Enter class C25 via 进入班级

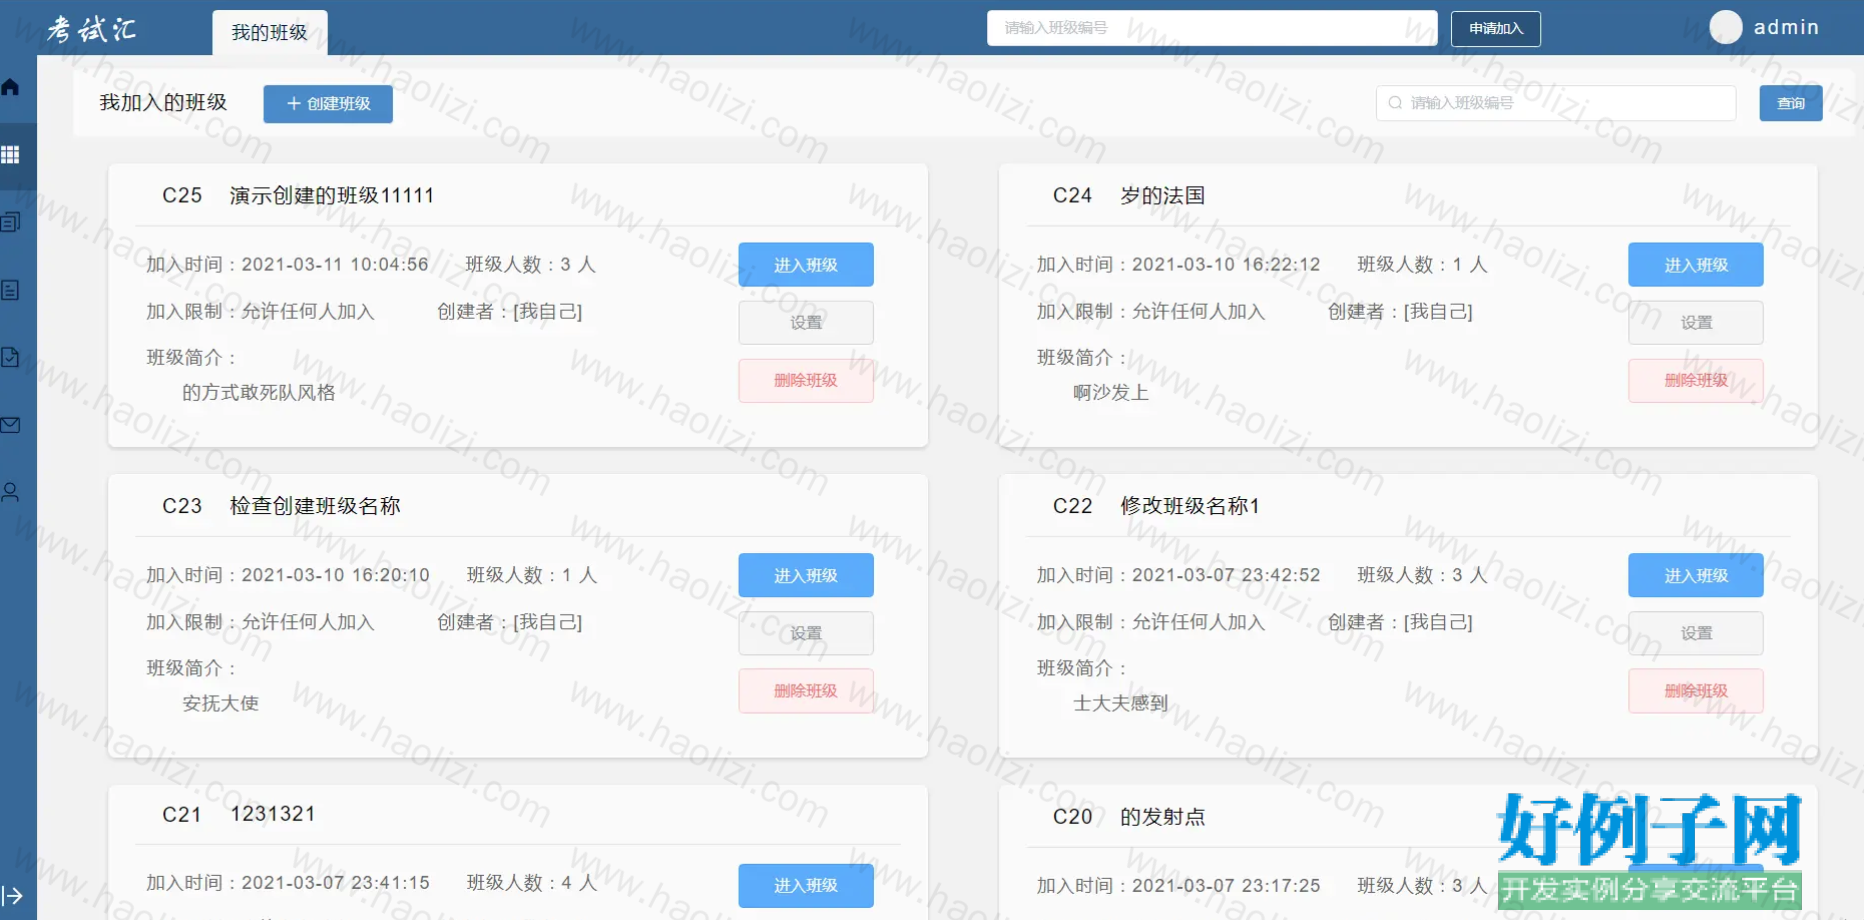pos(806,265)
